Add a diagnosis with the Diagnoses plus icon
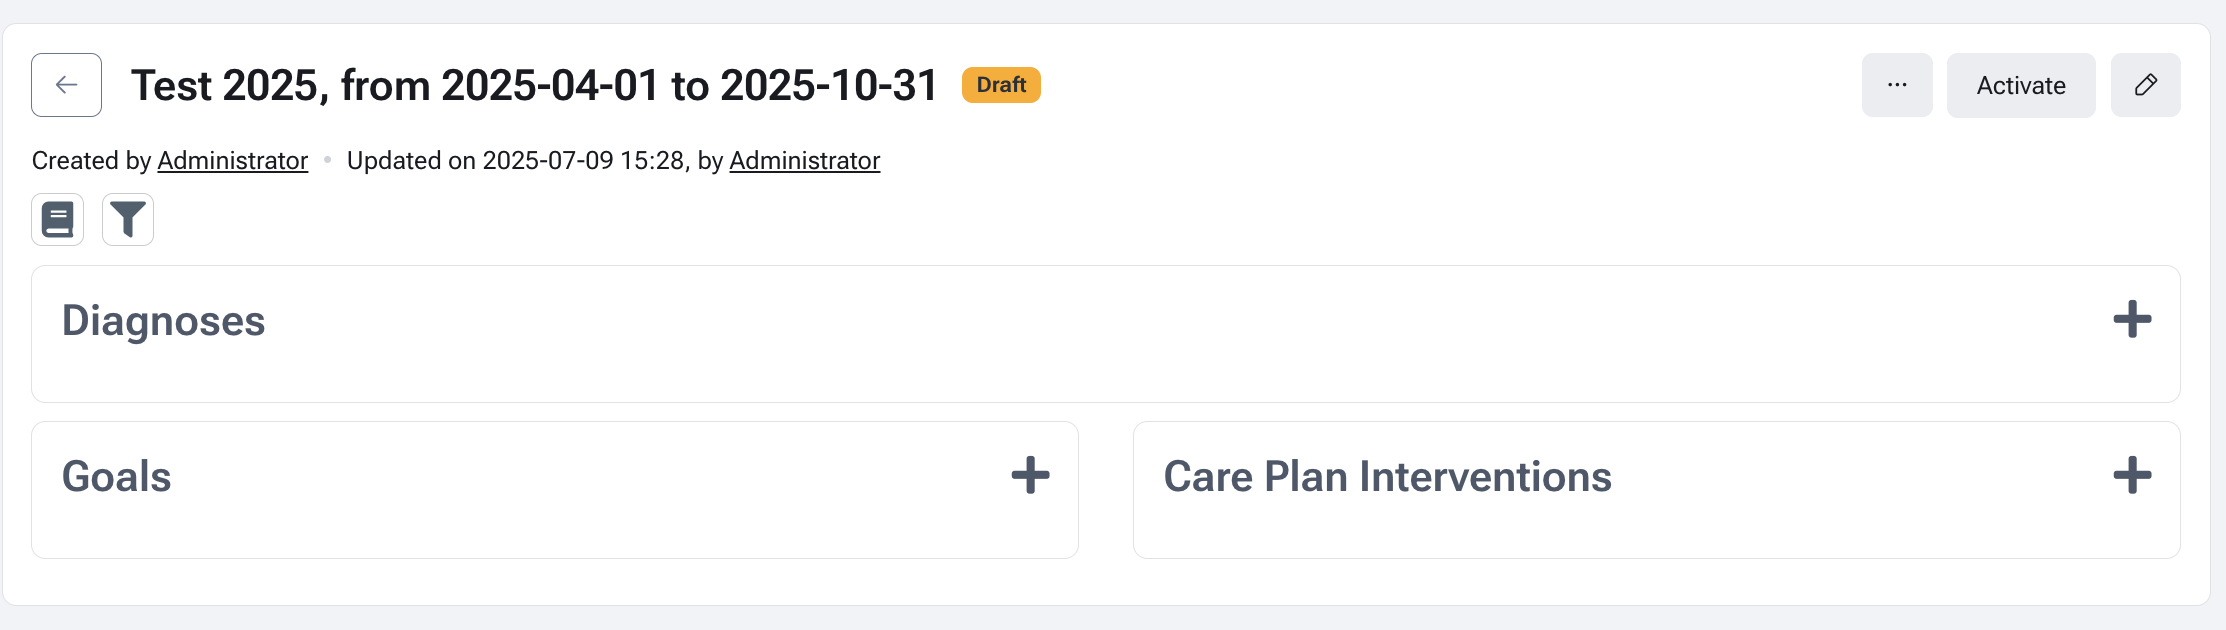This screenshot has width=2226, height=630. pos(2132,320)
